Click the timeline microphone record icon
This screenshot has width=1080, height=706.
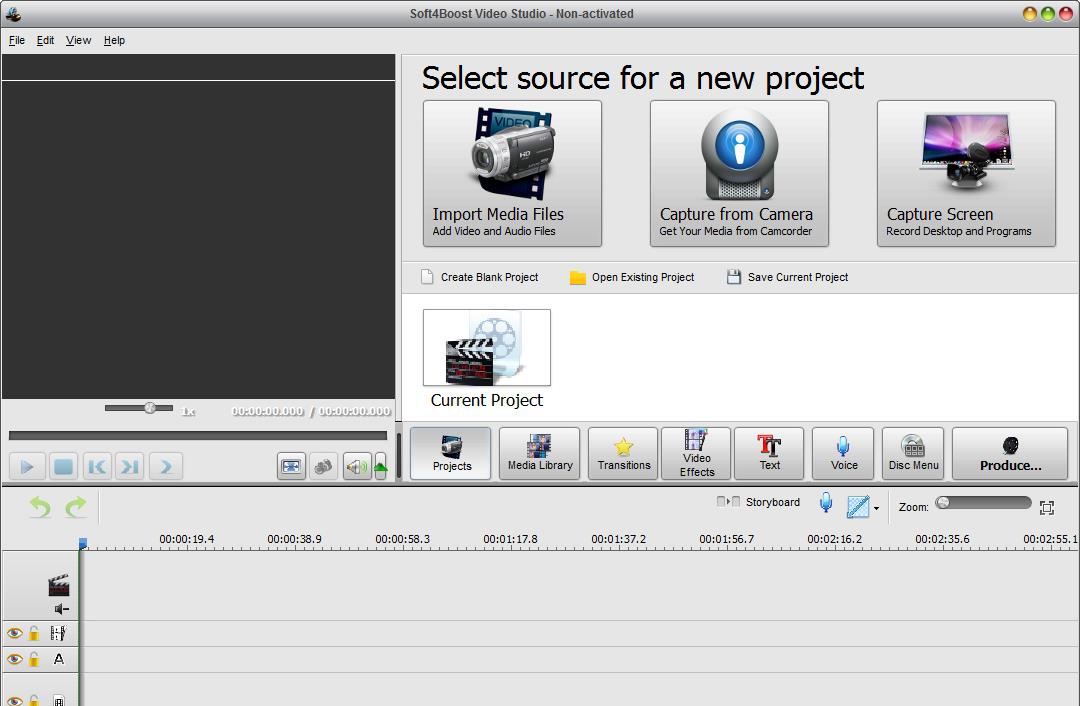pyautogui.click(x=826, y=503)
